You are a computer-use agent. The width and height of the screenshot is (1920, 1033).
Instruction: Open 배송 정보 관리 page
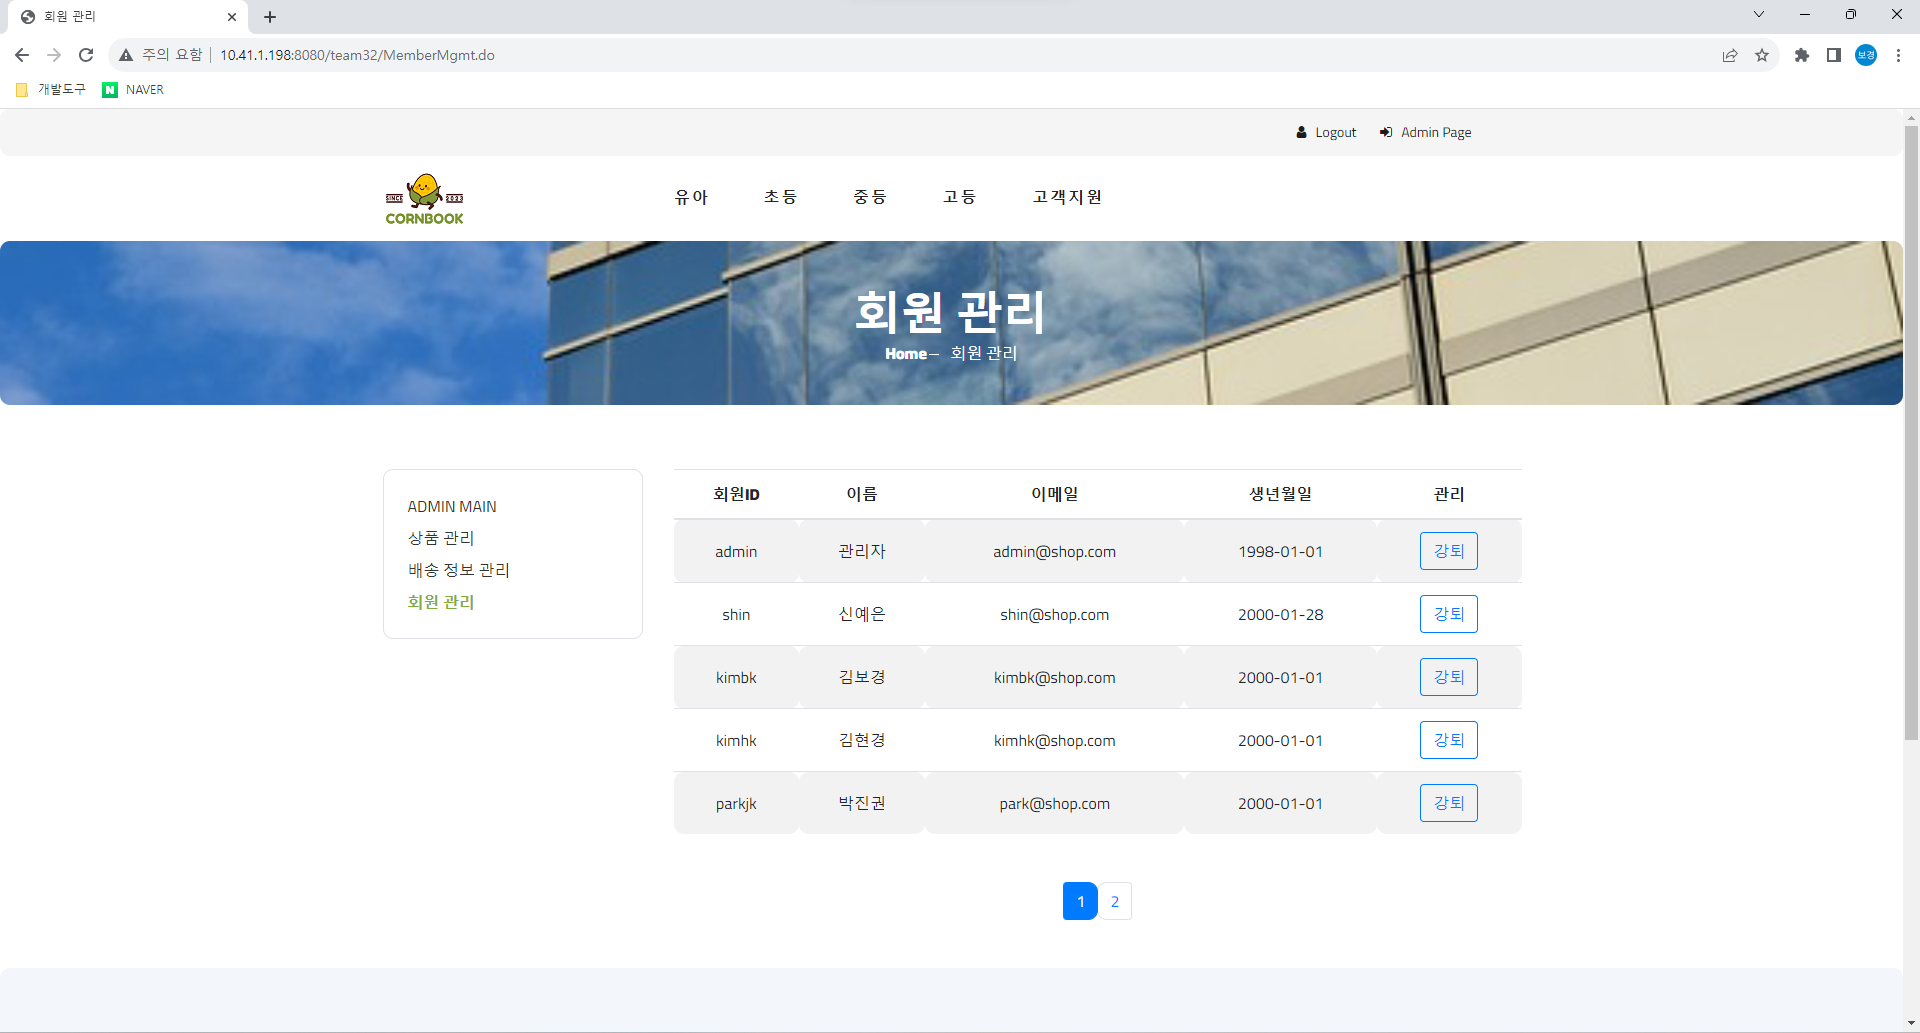[x=458, y=569]
